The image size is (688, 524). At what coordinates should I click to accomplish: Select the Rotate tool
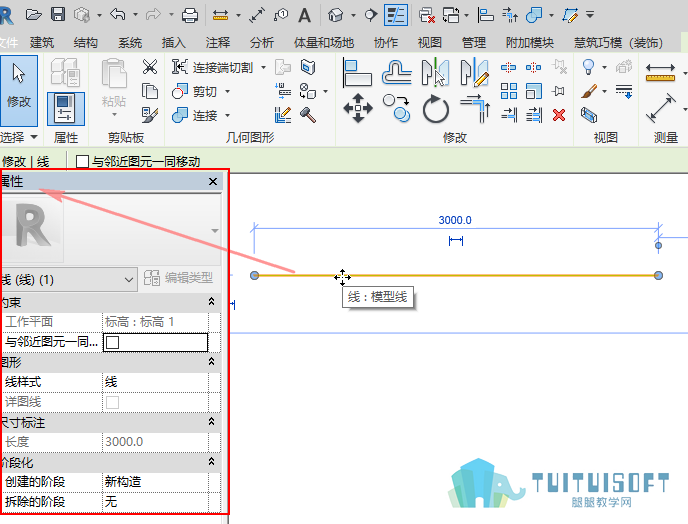click(x=436, y=108)
